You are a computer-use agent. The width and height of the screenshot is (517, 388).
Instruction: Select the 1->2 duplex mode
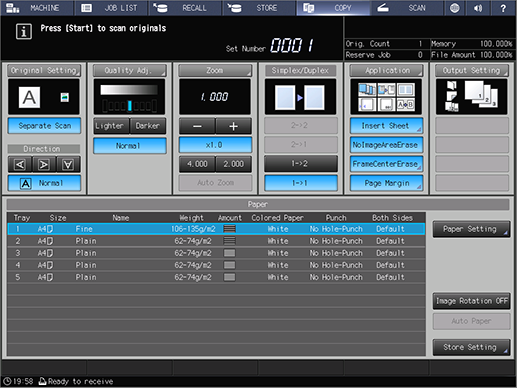tap(301, 164)
